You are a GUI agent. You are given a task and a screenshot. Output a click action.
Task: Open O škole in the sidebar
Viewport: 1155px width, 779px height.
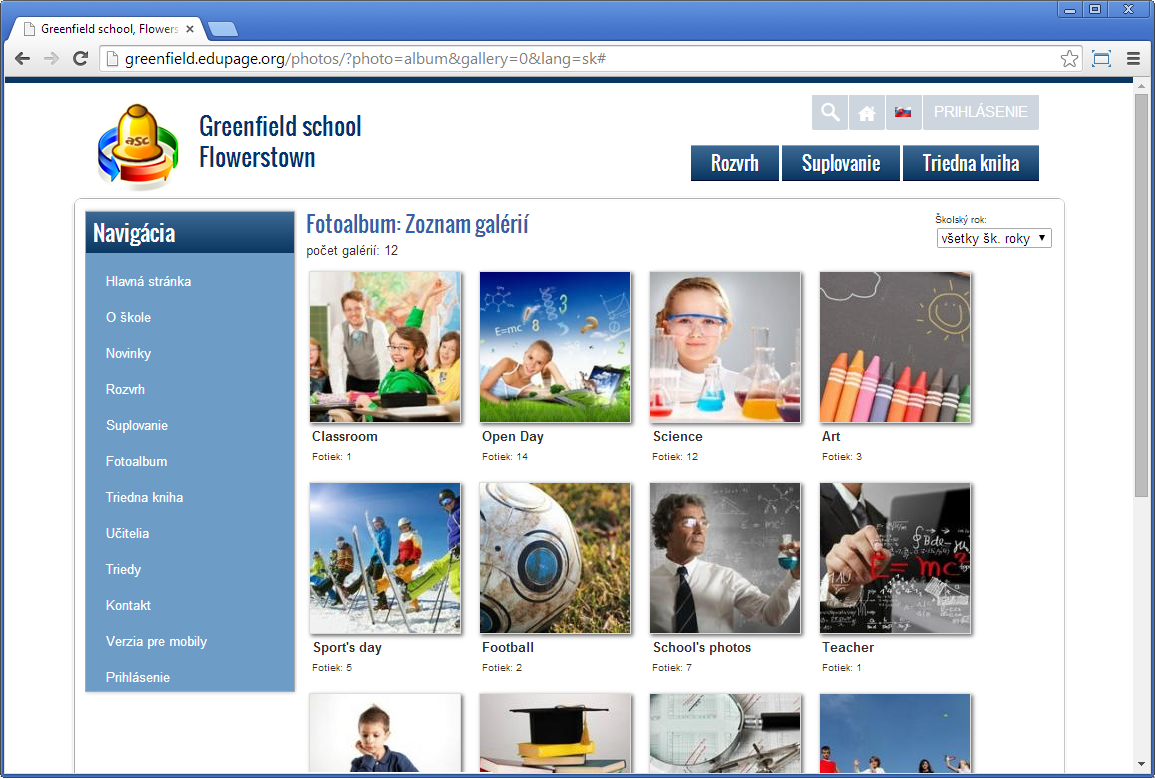128,317
